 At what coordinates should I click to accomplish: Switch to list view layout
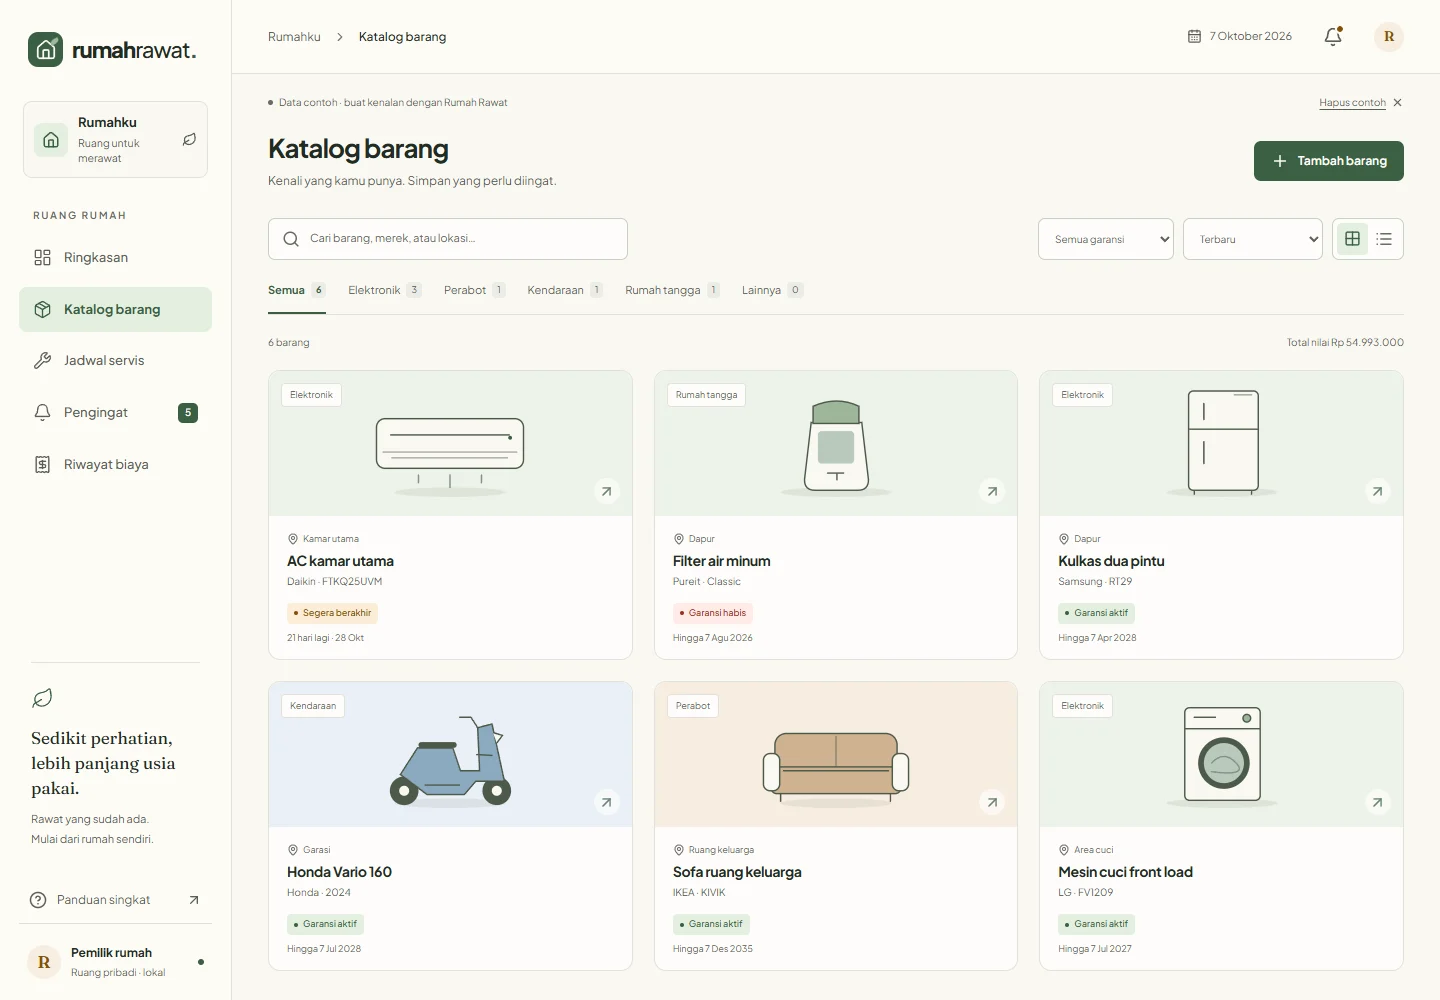pyautogui.click(x=1384, y=239)
